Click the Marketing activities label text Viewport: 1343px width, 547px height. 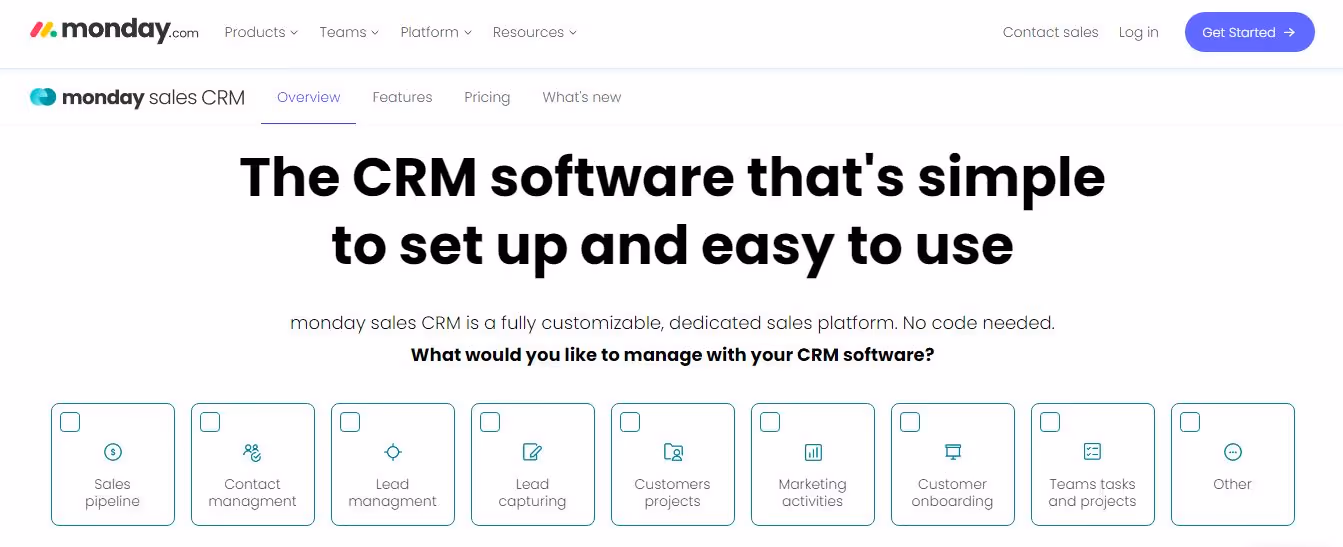tap(813, 493)
